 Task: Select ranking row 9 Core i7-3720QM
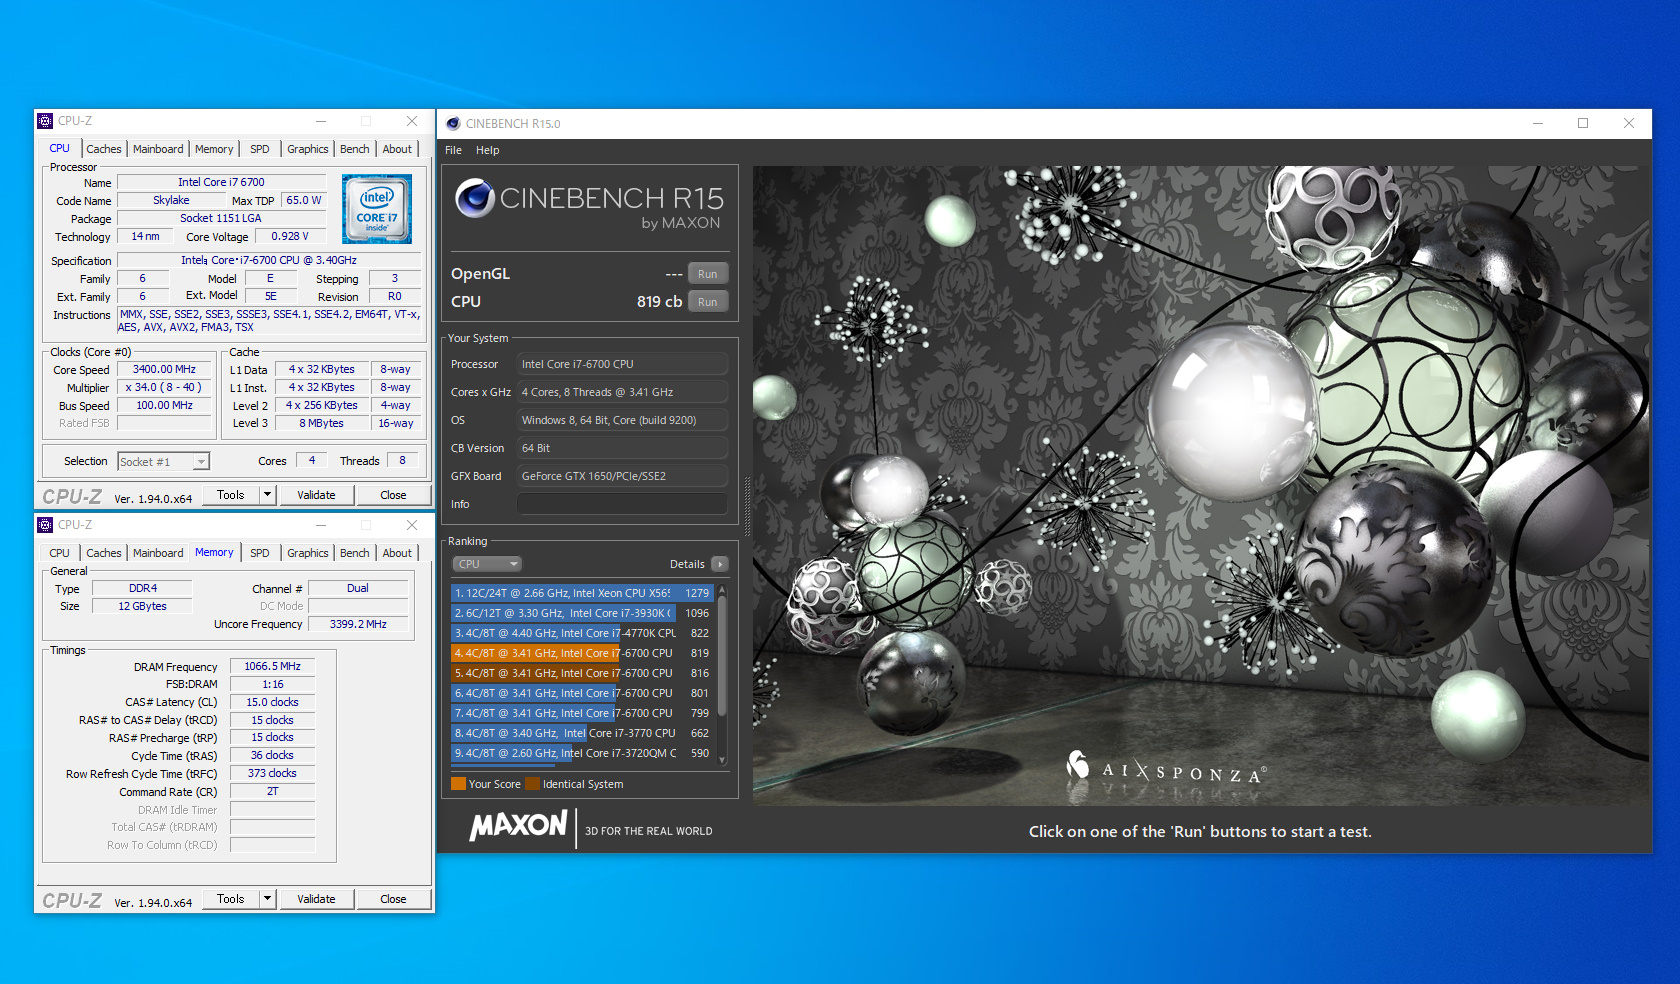pos(582,753)
